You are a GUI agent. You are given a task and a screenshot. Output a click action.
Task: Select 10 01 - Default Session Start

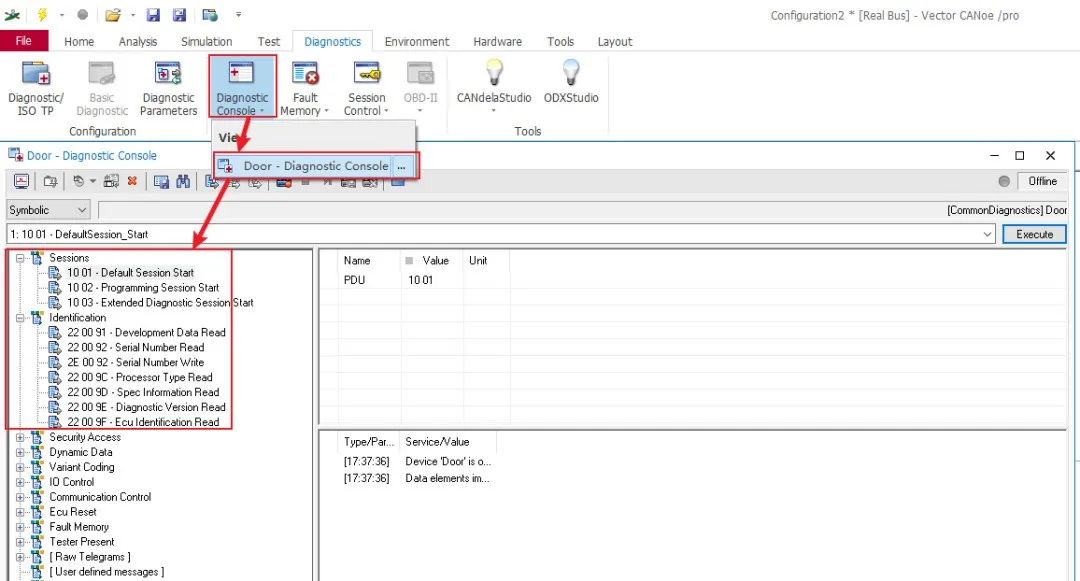click(x=130, y=273)
